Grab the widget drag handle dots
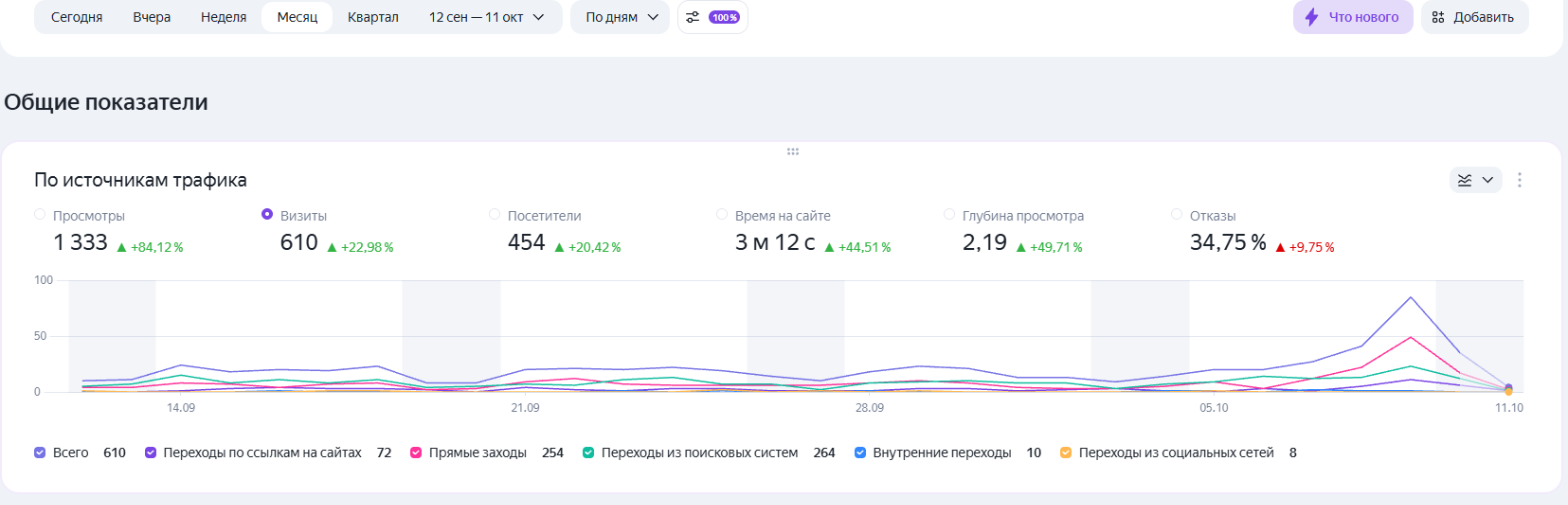 click(793, 151)
